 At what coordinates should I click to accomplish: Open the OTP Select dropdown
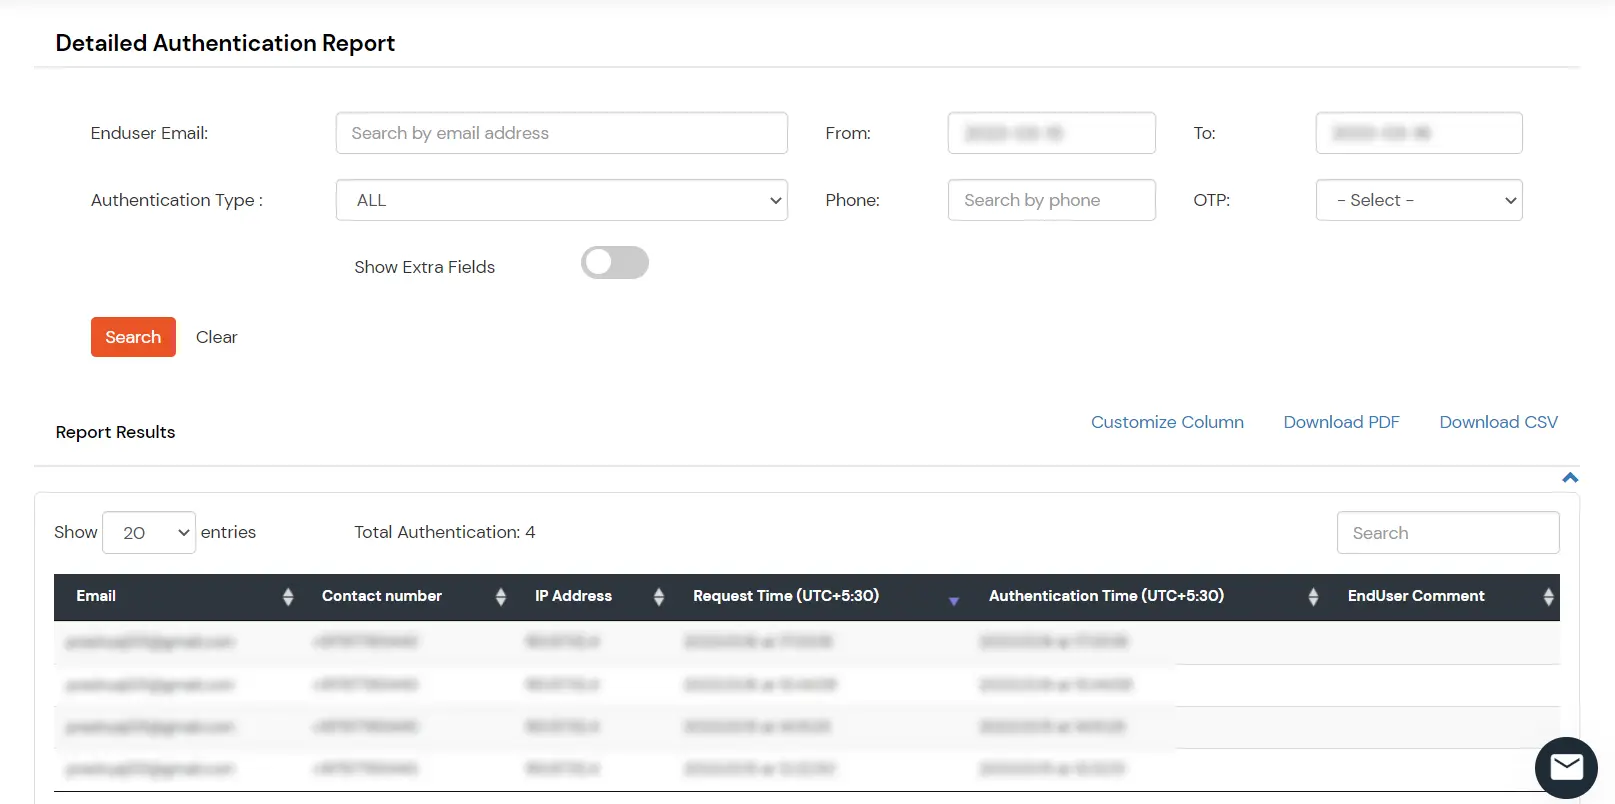click(x=1419, y=200)
